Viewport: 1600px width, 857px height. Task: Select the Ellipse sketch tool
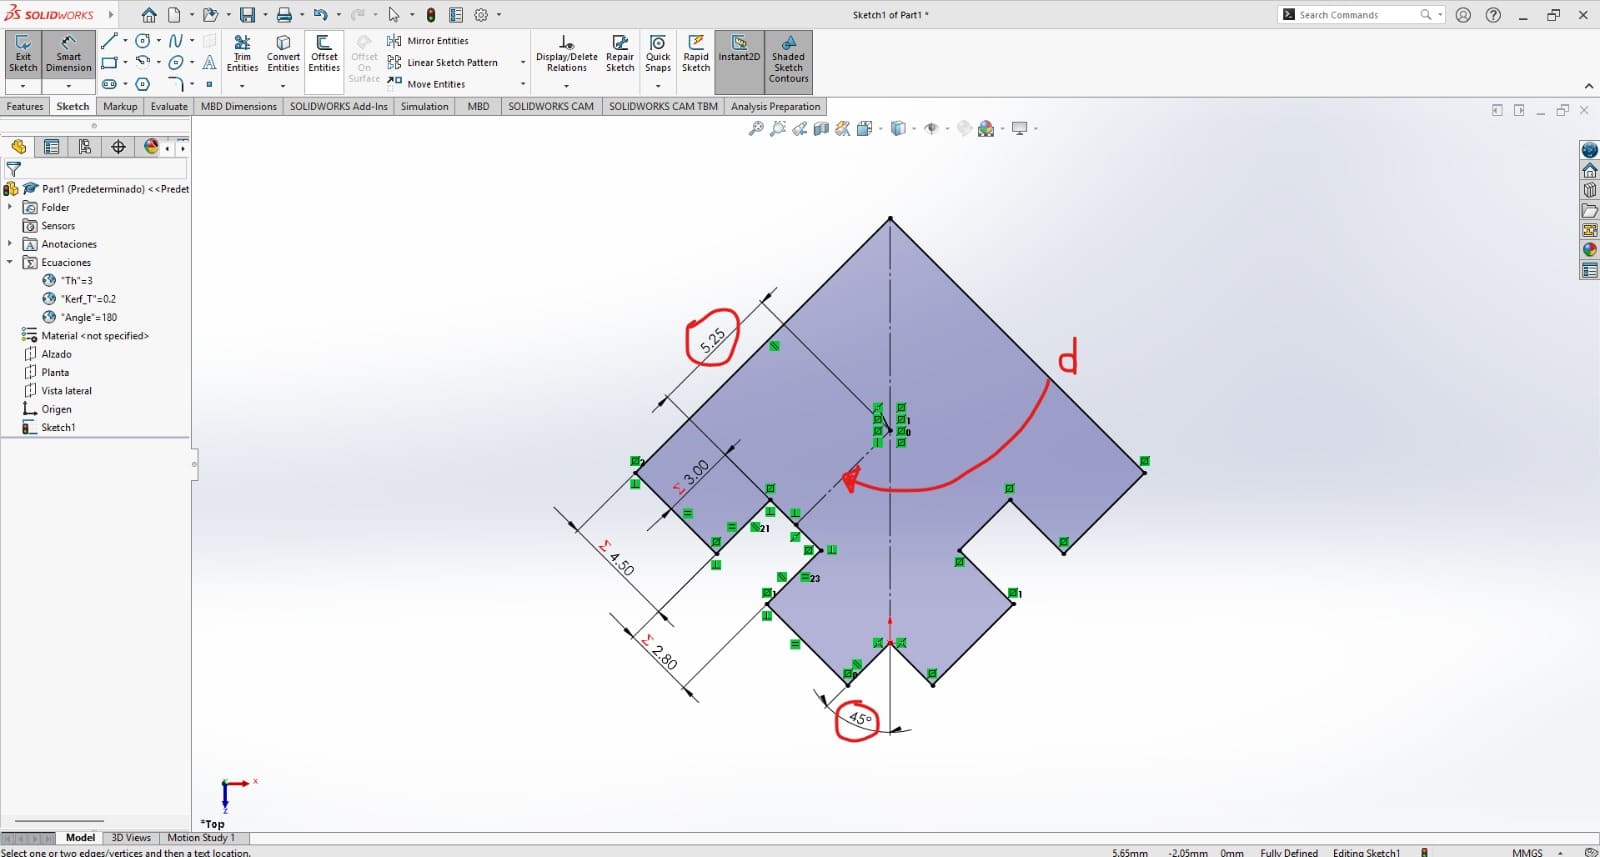176,62
